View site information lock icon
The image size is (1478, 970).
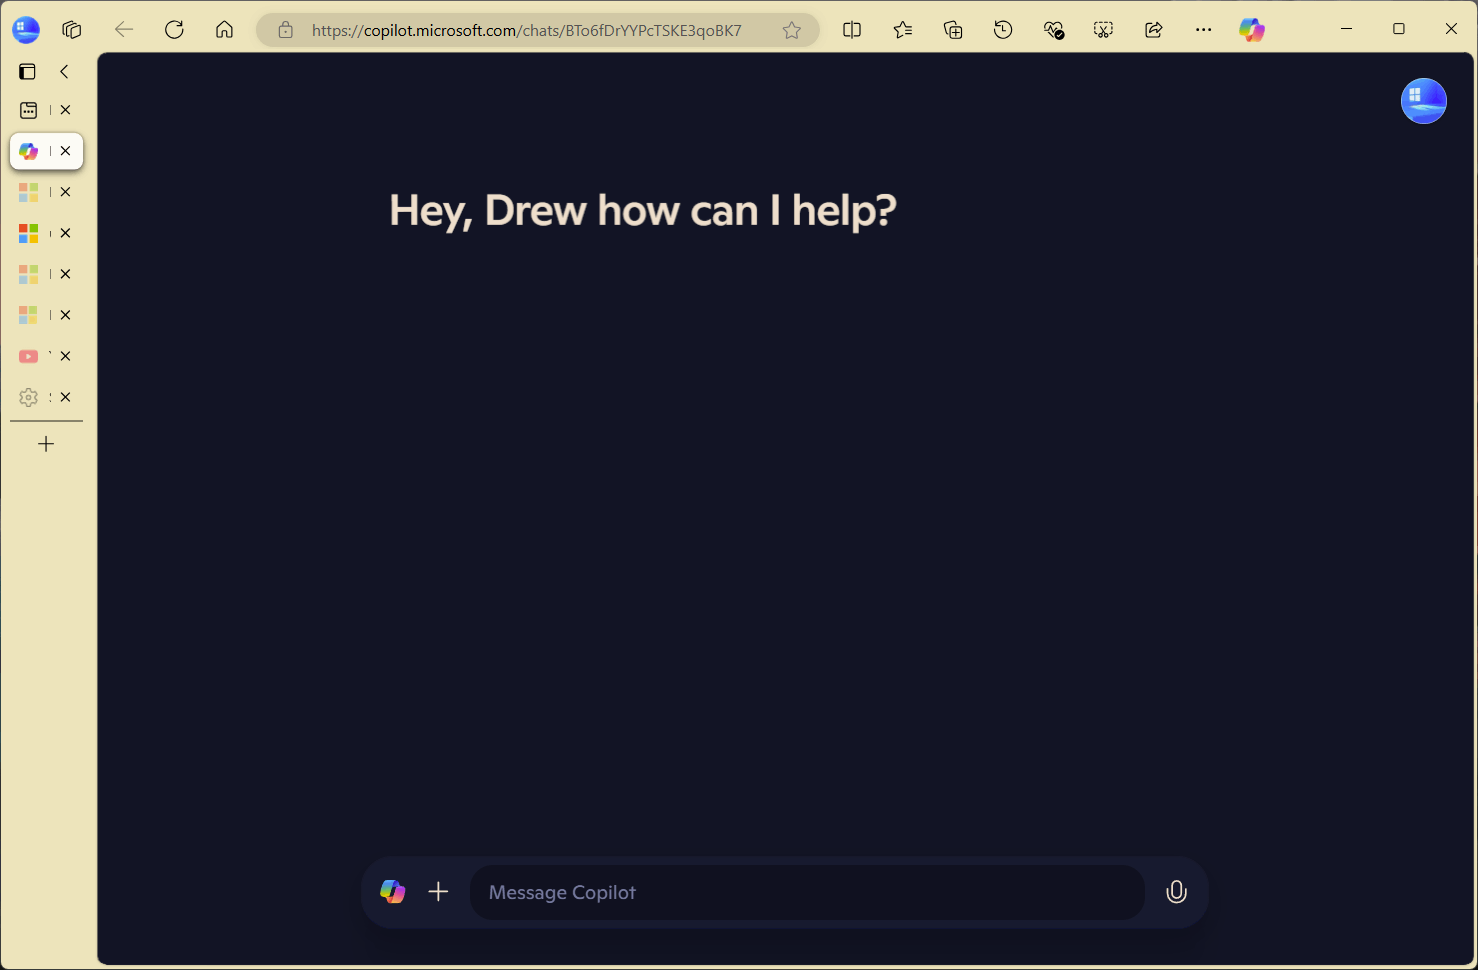coord(286,30)
